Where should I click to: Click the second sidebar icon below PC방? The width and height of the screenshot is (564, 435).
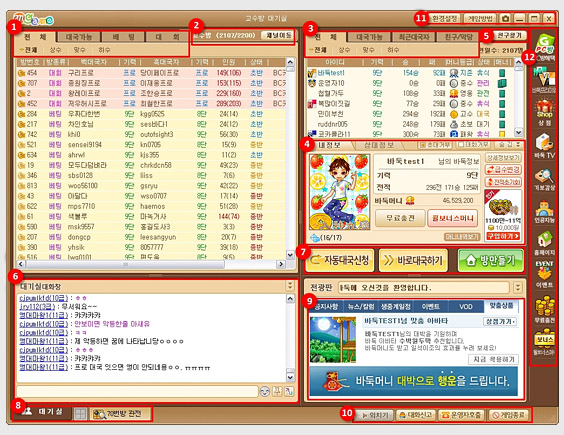[544, 79]
